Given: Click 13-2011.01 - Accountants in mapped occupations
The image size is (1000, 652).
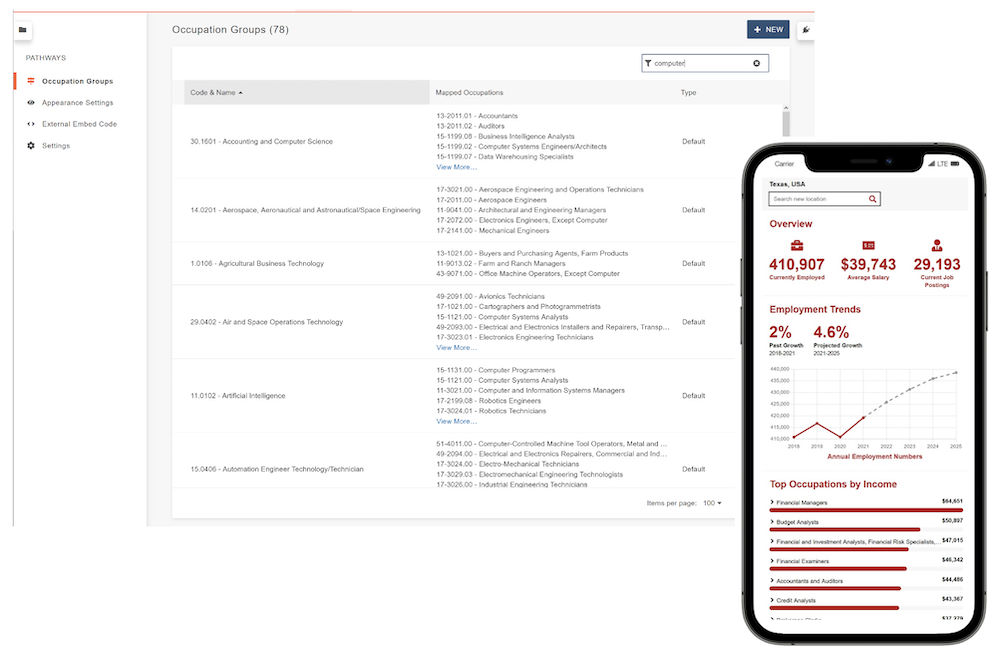Looking at the screenshot, I should [x=477, y=116].
